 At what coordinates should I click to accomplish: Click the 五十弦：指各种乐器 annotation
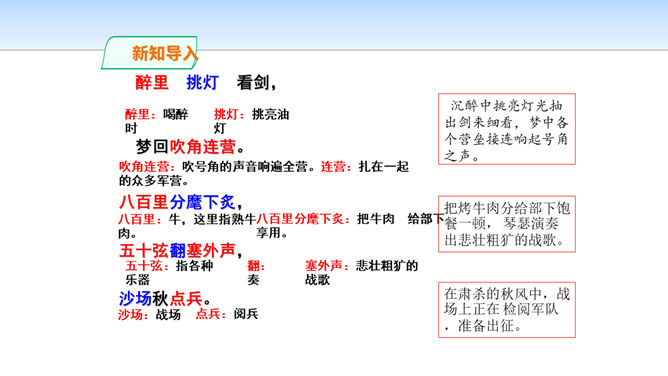(169, 273)
